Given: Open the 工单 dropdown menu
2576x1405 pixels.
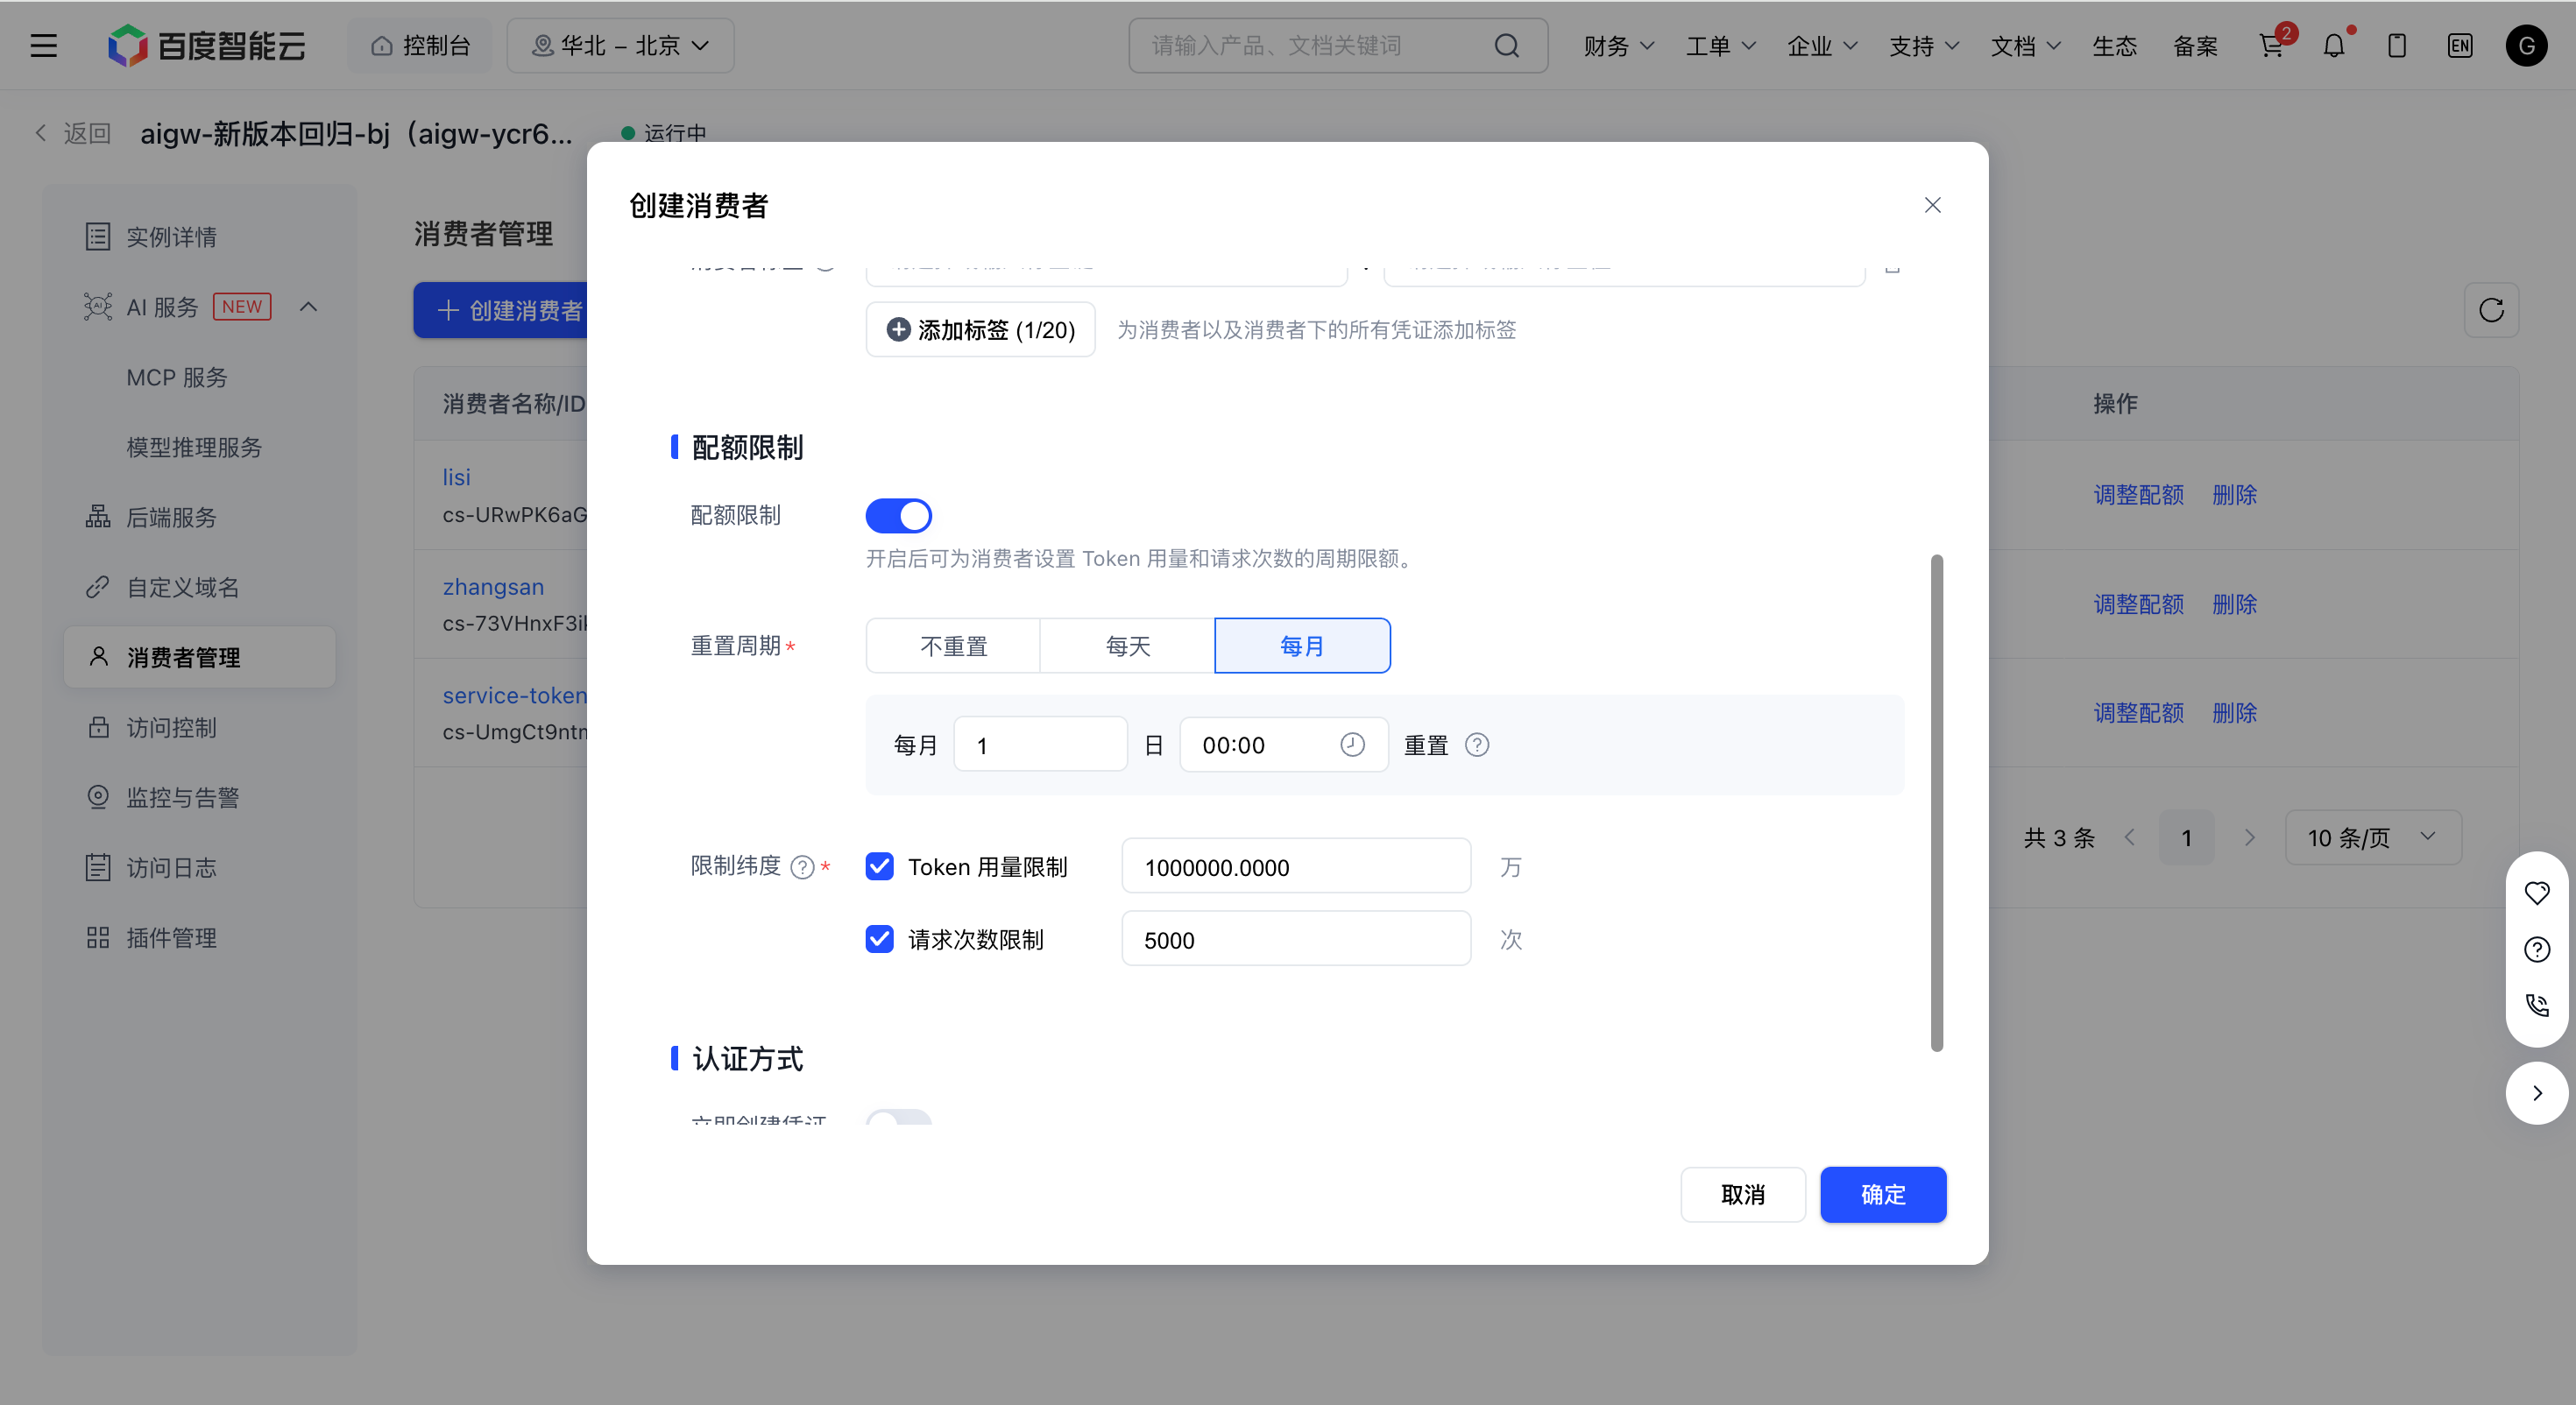Looking at the screenshot, I should click(1720, 46).
